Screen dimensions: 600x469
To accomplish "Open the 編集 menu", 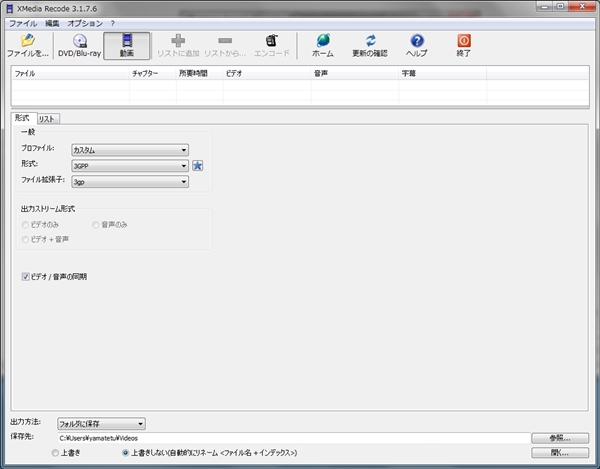I will point(52,24).
